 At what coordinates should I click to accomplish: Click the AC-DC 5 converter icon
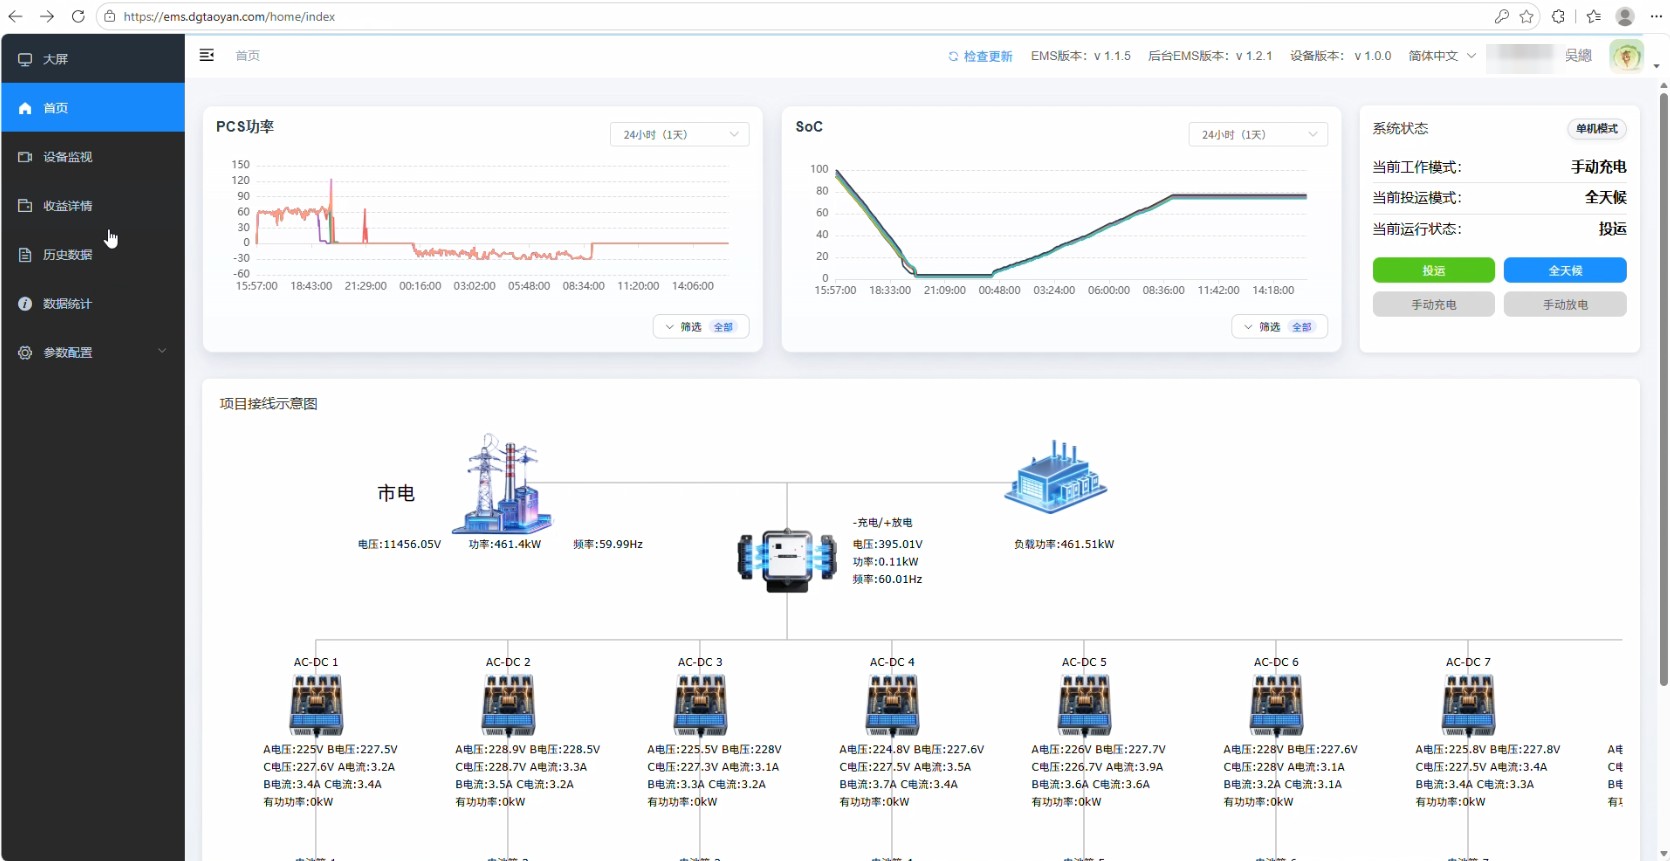click(1084, 705)
